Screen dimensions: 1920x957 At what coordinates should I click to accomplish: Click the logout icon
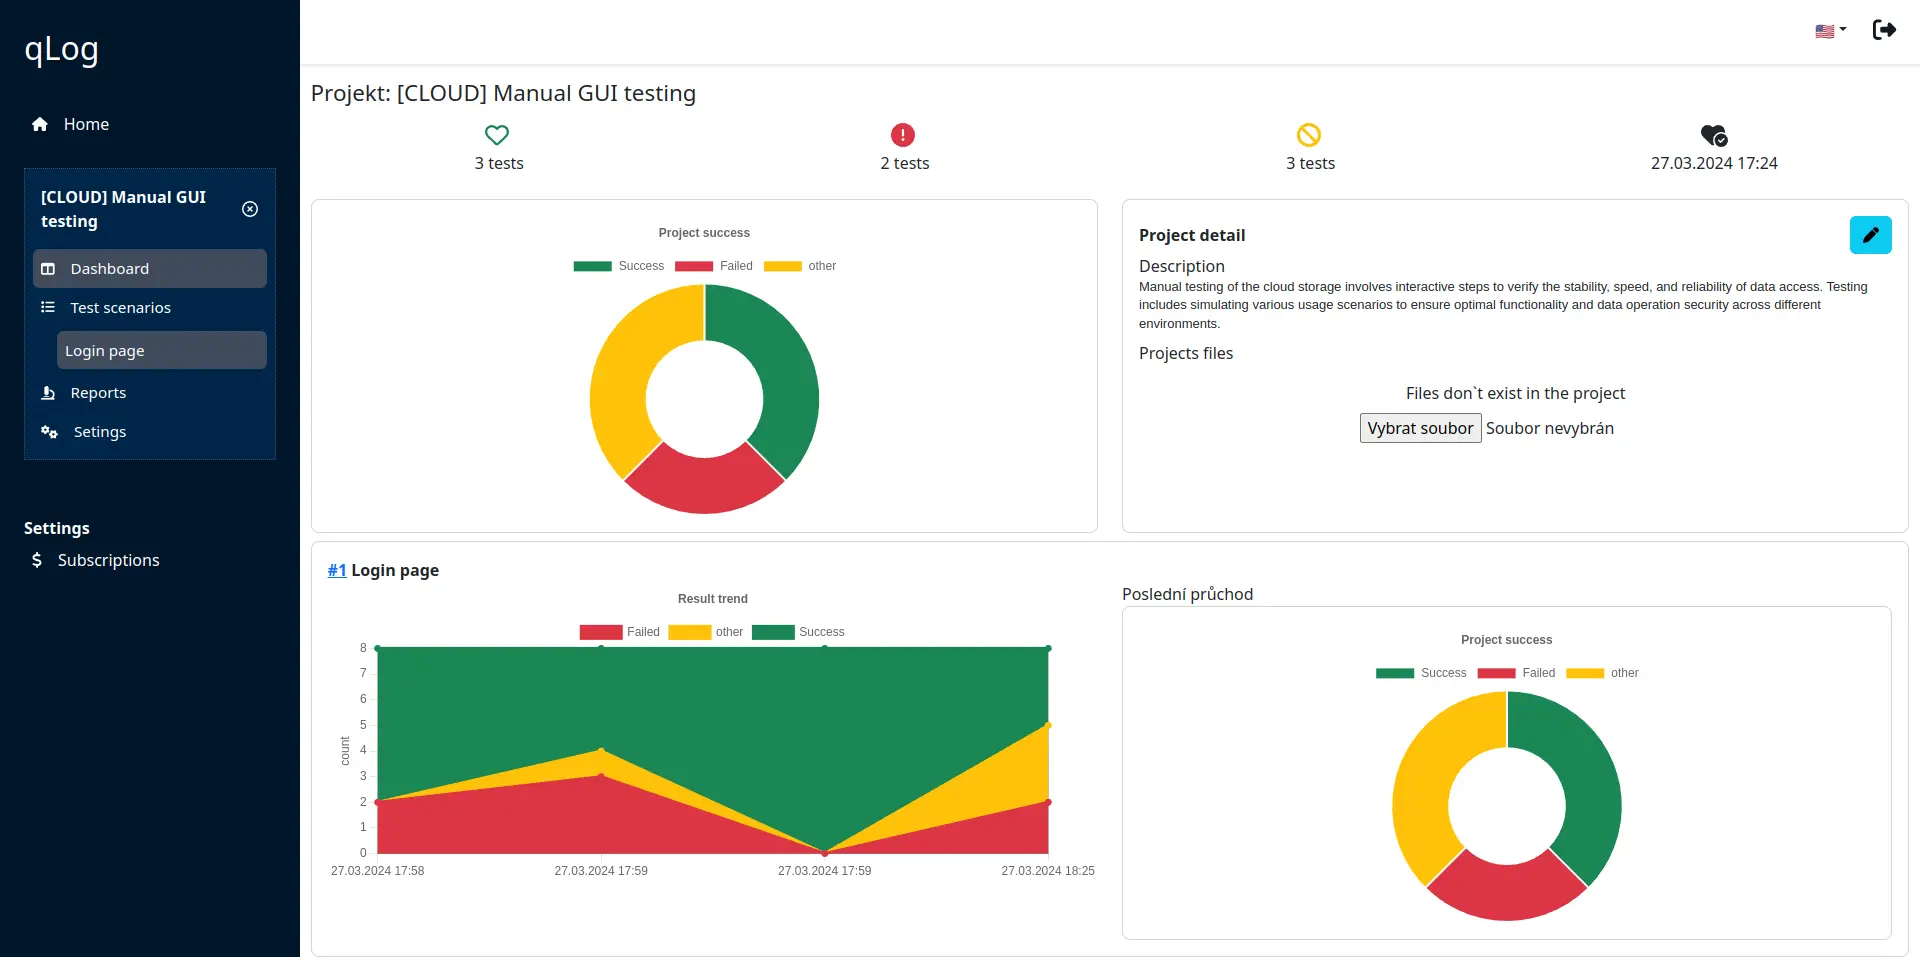point(1884,30)
